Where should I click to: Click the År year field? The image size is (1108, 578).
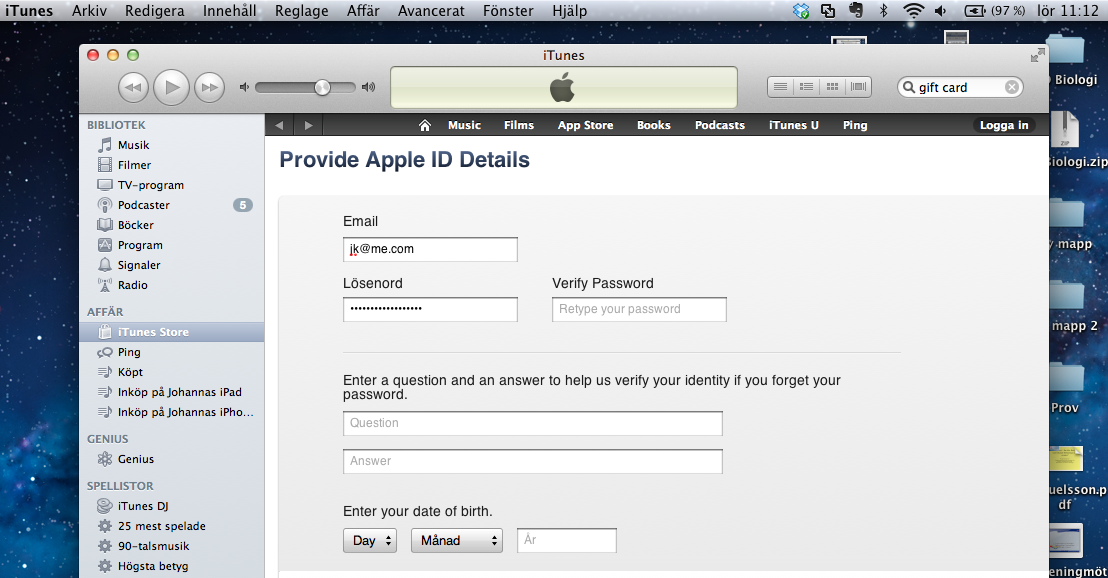click(x=567, y=541)
